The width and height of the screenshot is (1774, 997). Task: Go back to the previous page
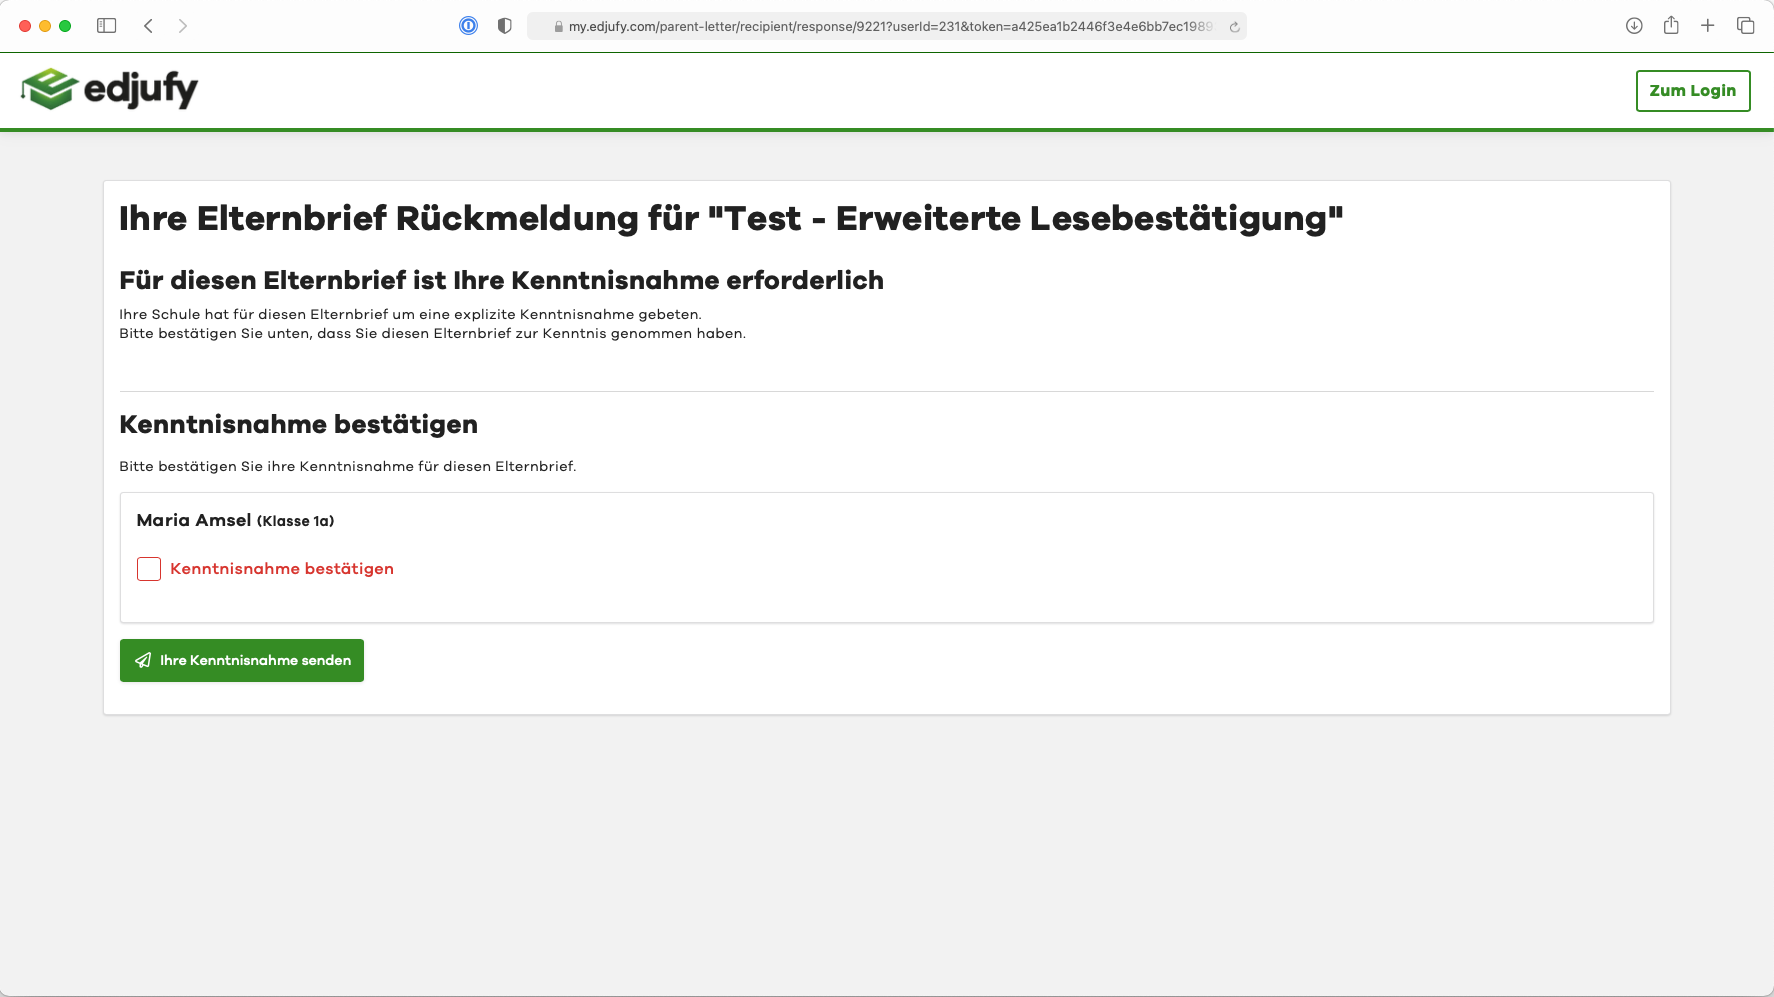(148, 26)
